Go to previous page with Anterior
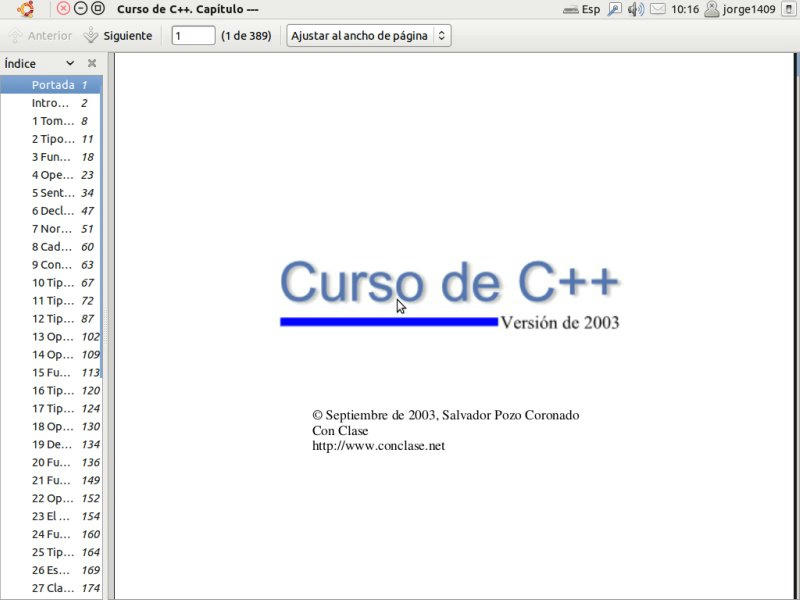 tap(40, 36)
